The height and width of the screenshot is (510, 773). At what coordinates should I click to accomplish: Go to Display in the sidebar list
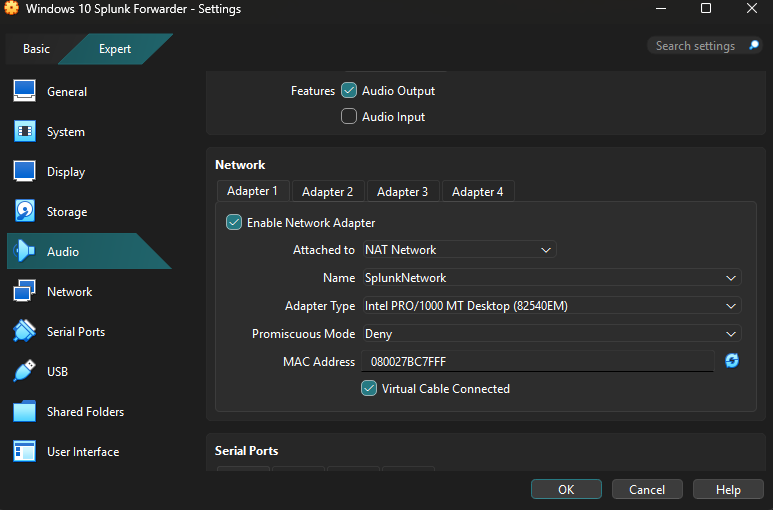(66, 172)
